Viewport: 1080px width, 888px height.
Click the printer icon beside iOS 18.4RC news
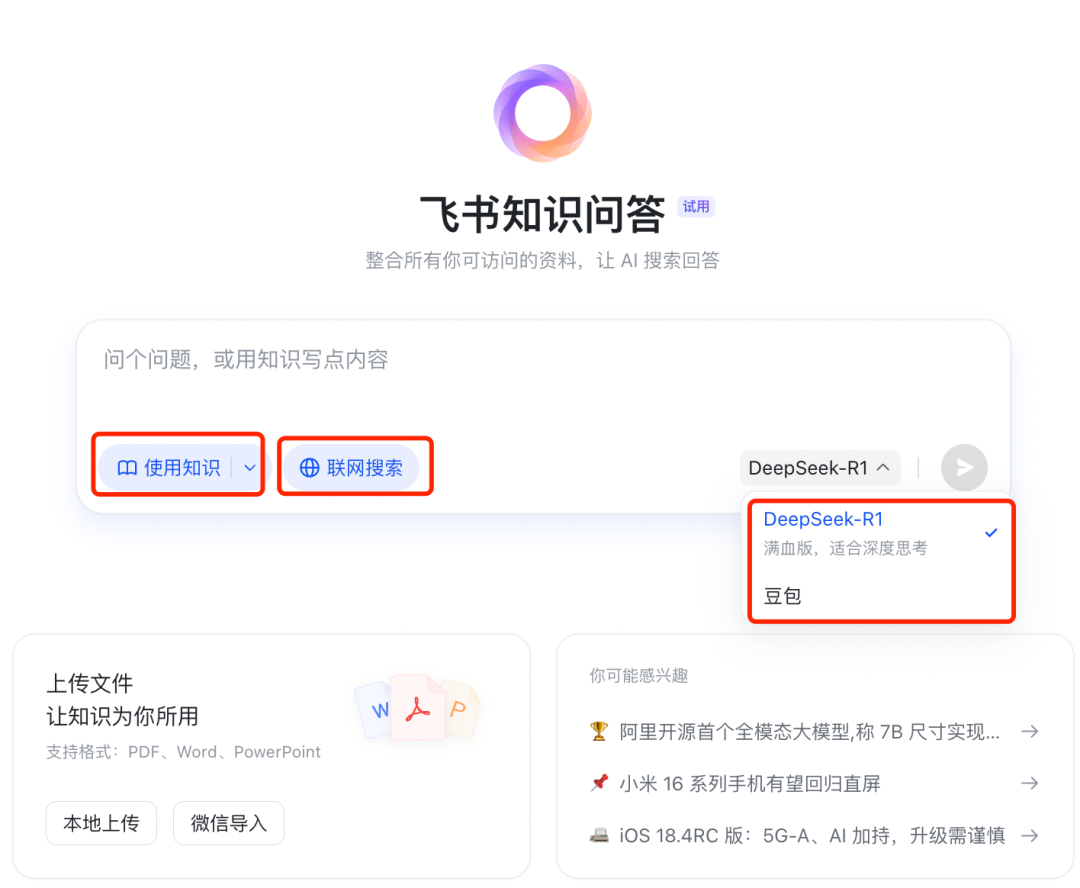coord(599,836)
